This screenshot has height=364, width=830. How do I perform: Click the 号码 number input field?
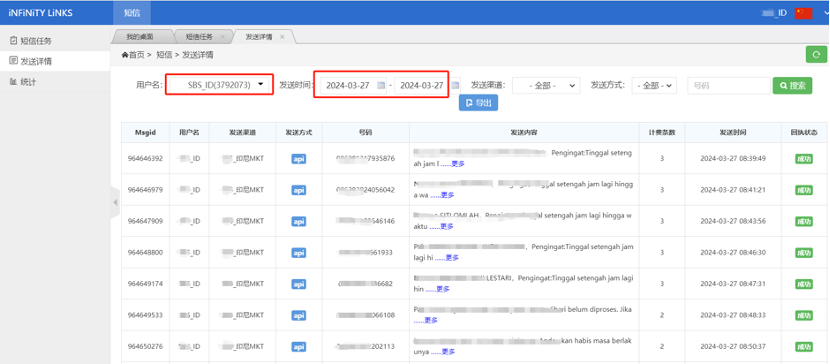(729, 86)
